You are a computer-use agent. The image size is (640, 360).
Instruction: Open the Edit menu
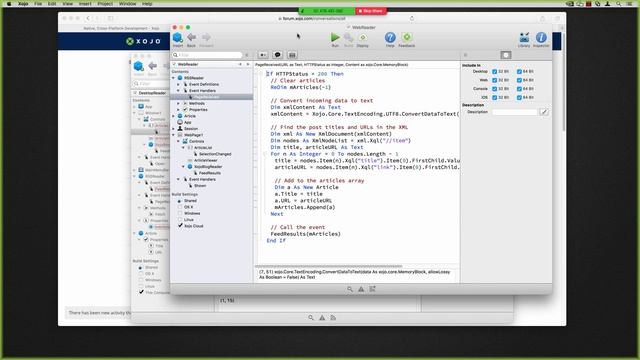pyautogui.click(x=52, y=4)
